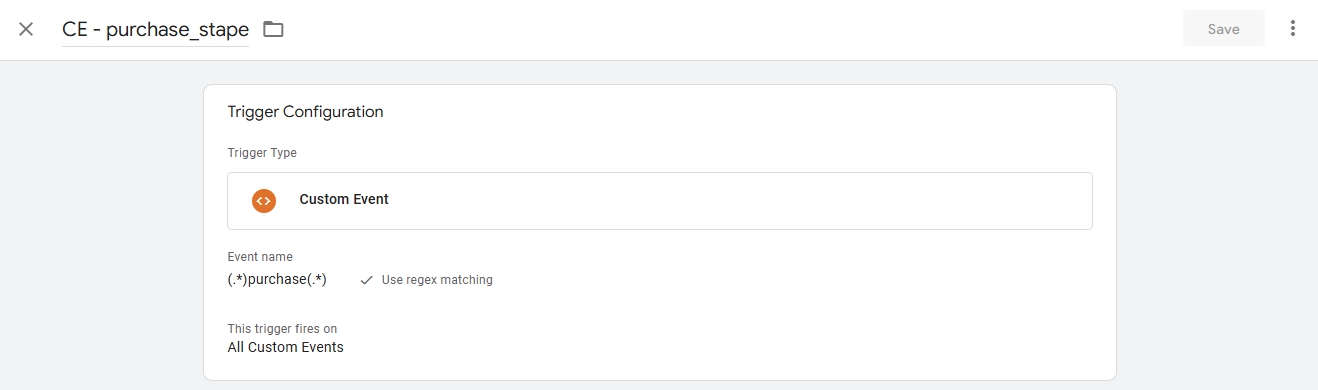Click the regex matching checkmark icon
The width and height of the screenshot is (1318, 390).
click(367, 280)
